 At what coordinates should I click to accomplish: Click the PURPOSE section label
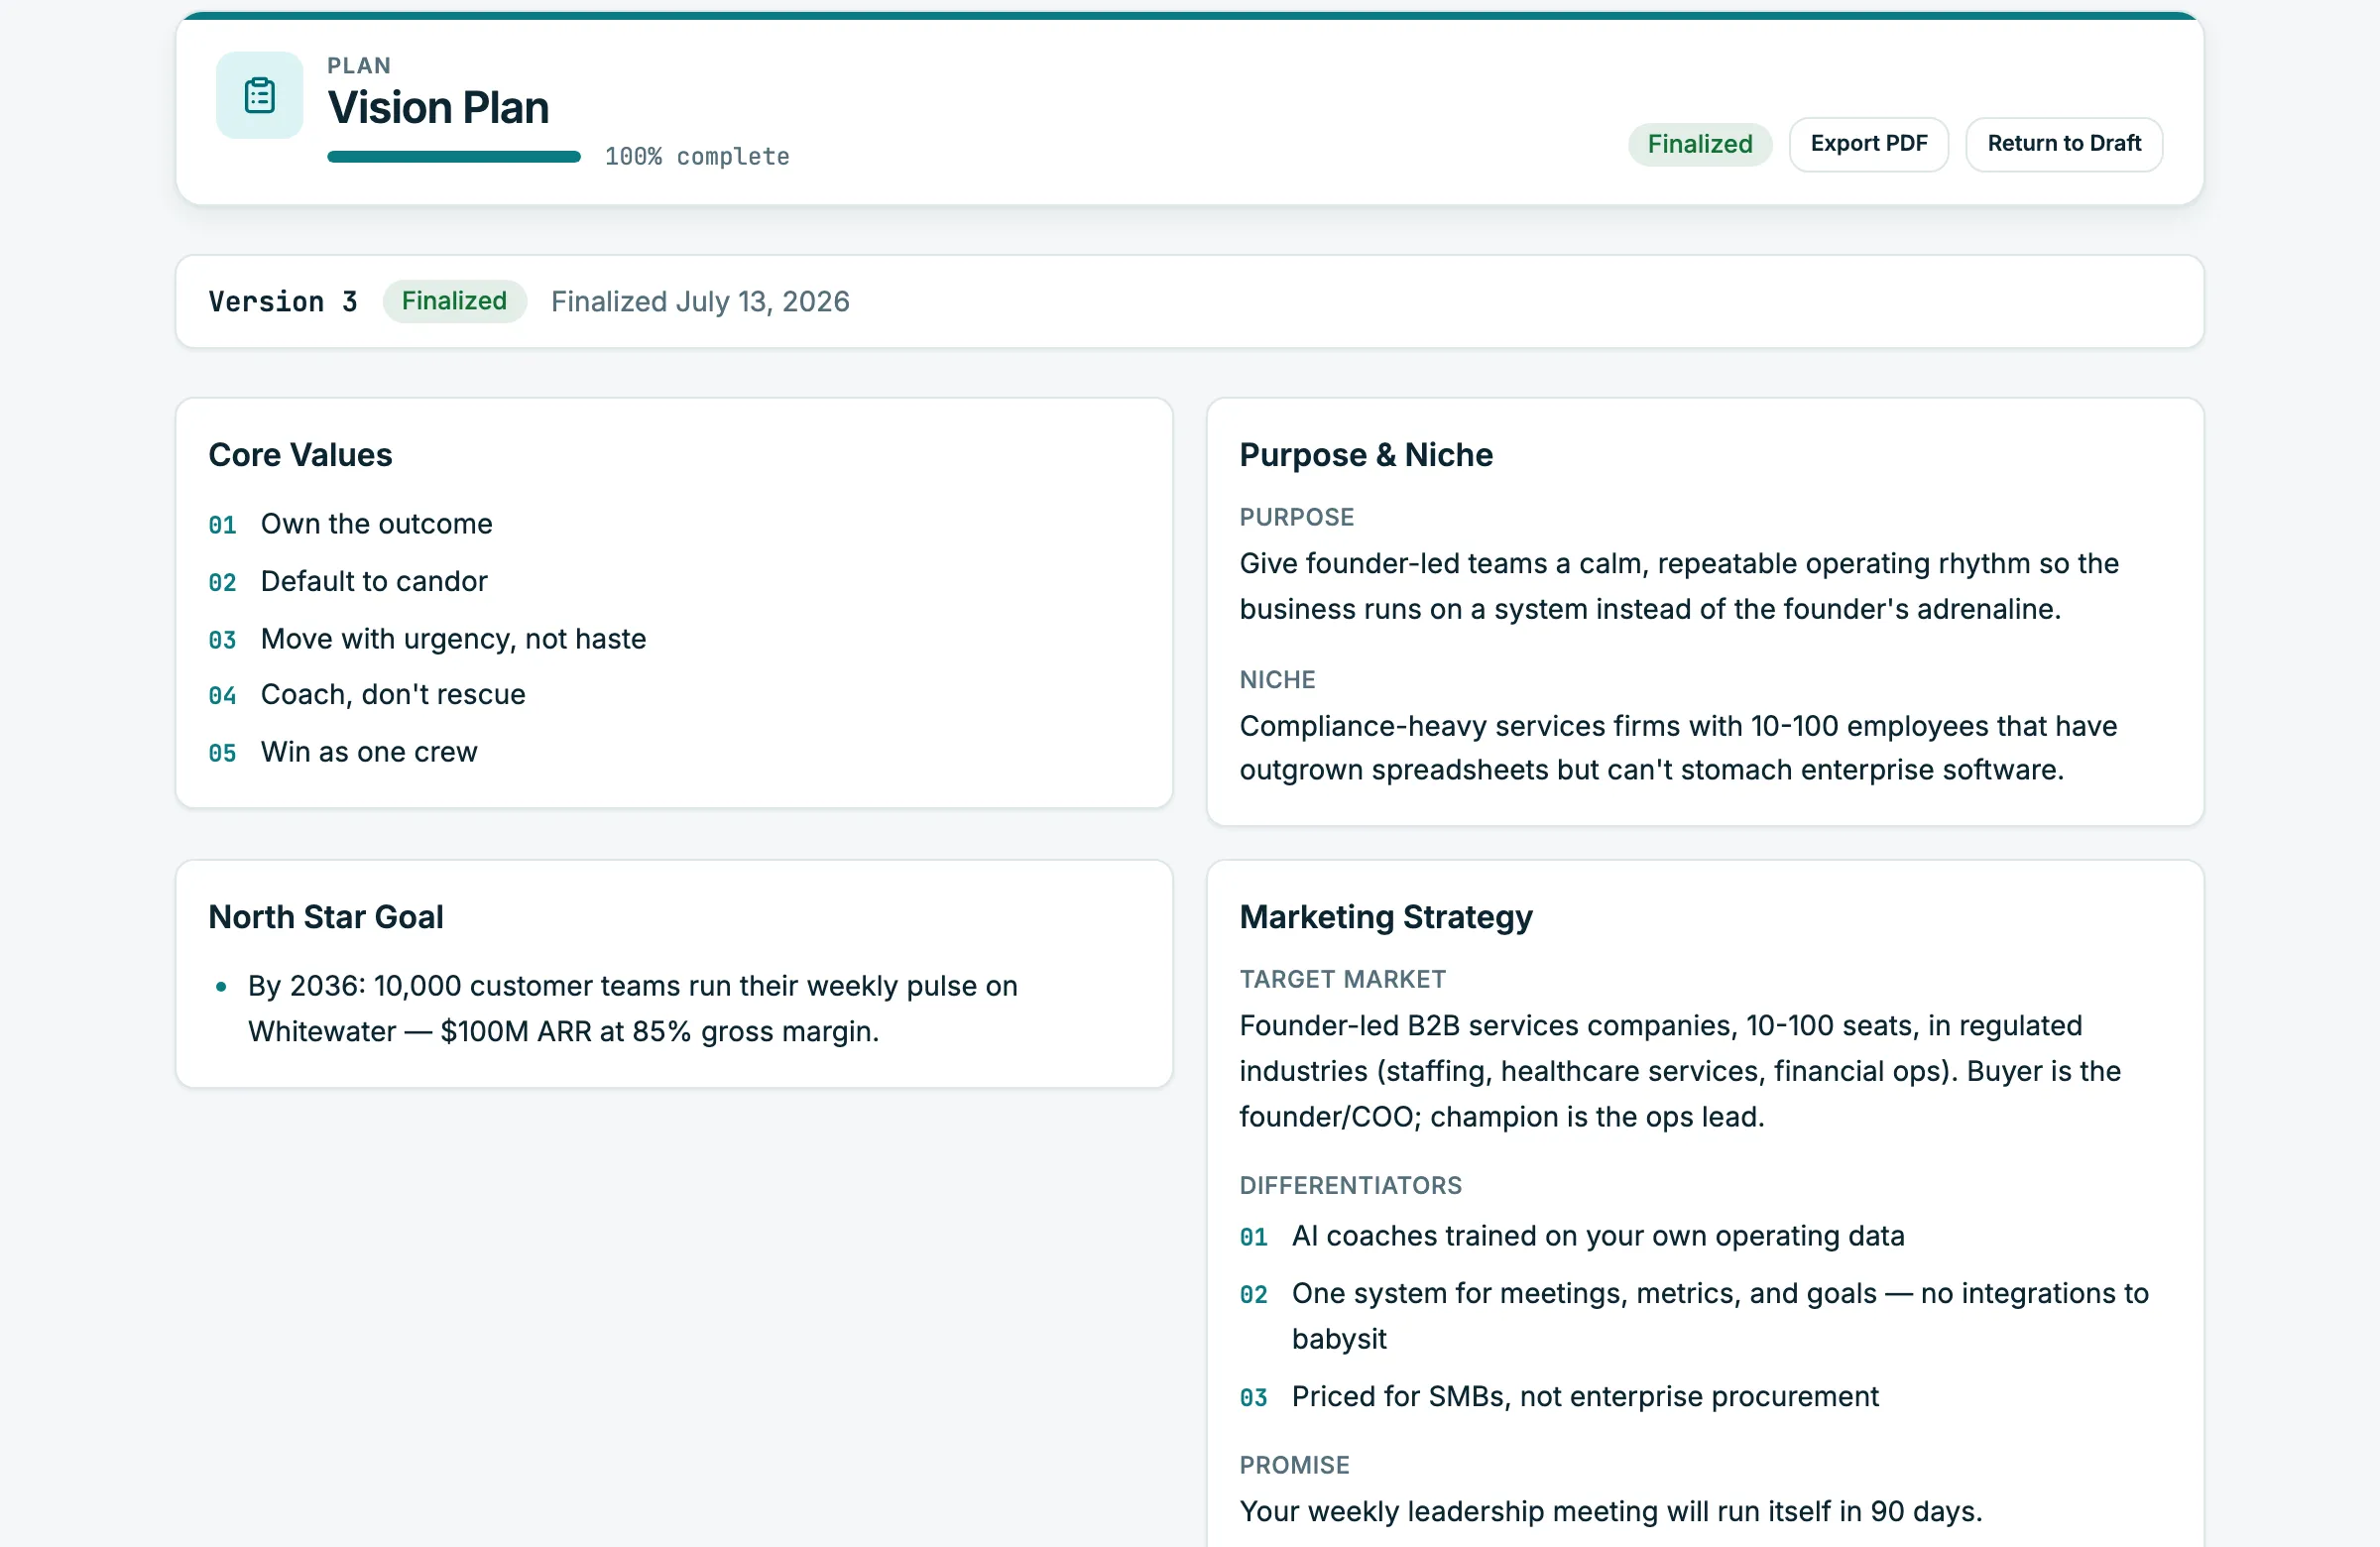[1296, 517]
